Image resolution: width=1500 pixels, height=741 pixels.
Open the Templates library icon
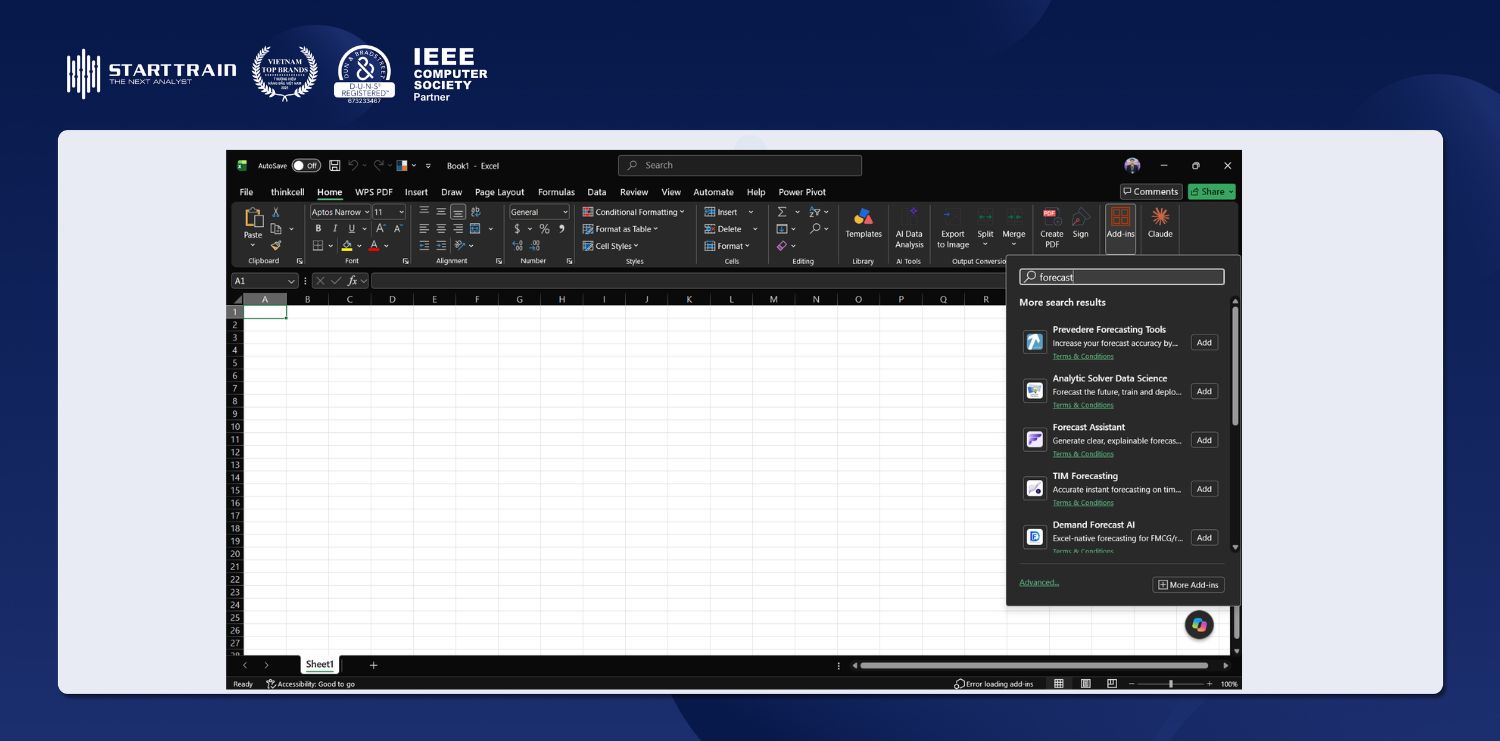coord(863,224)
